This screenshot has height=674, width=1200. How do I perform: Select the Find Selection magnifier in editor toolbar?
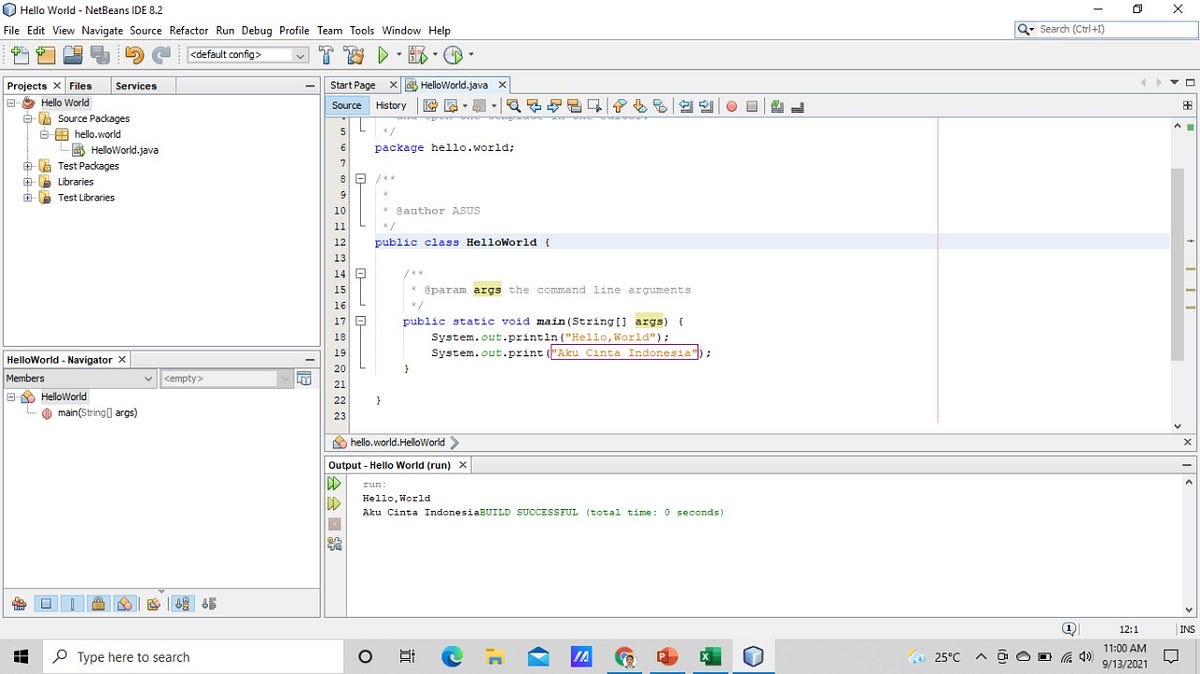514,106
